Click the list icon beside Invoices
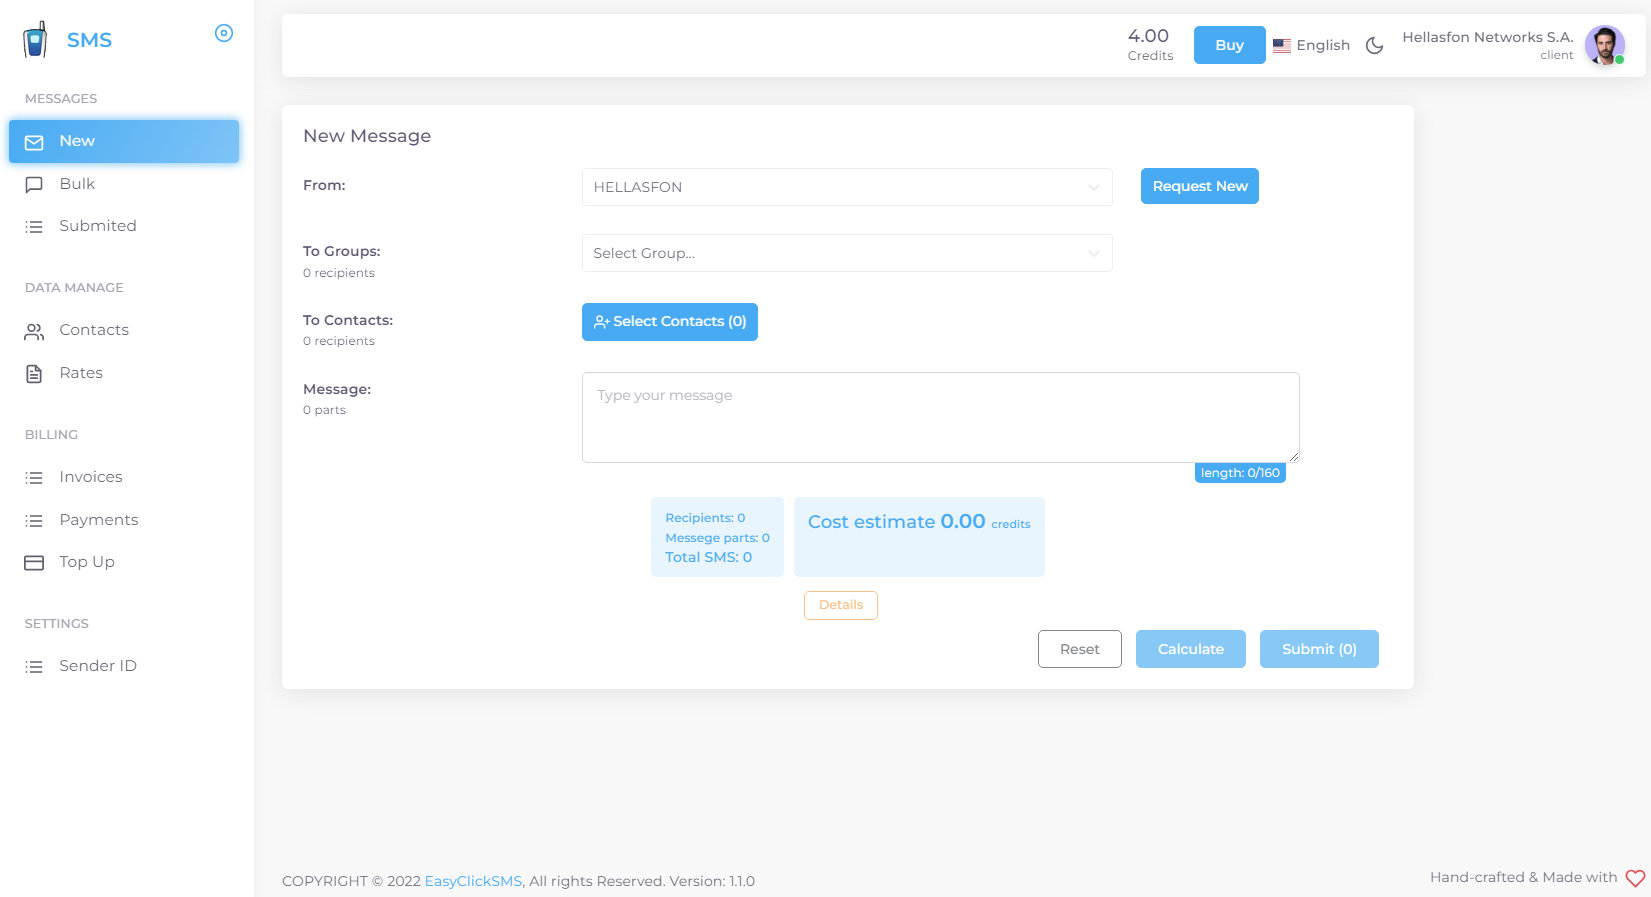1651x897 pixels. tap(34, 478)
